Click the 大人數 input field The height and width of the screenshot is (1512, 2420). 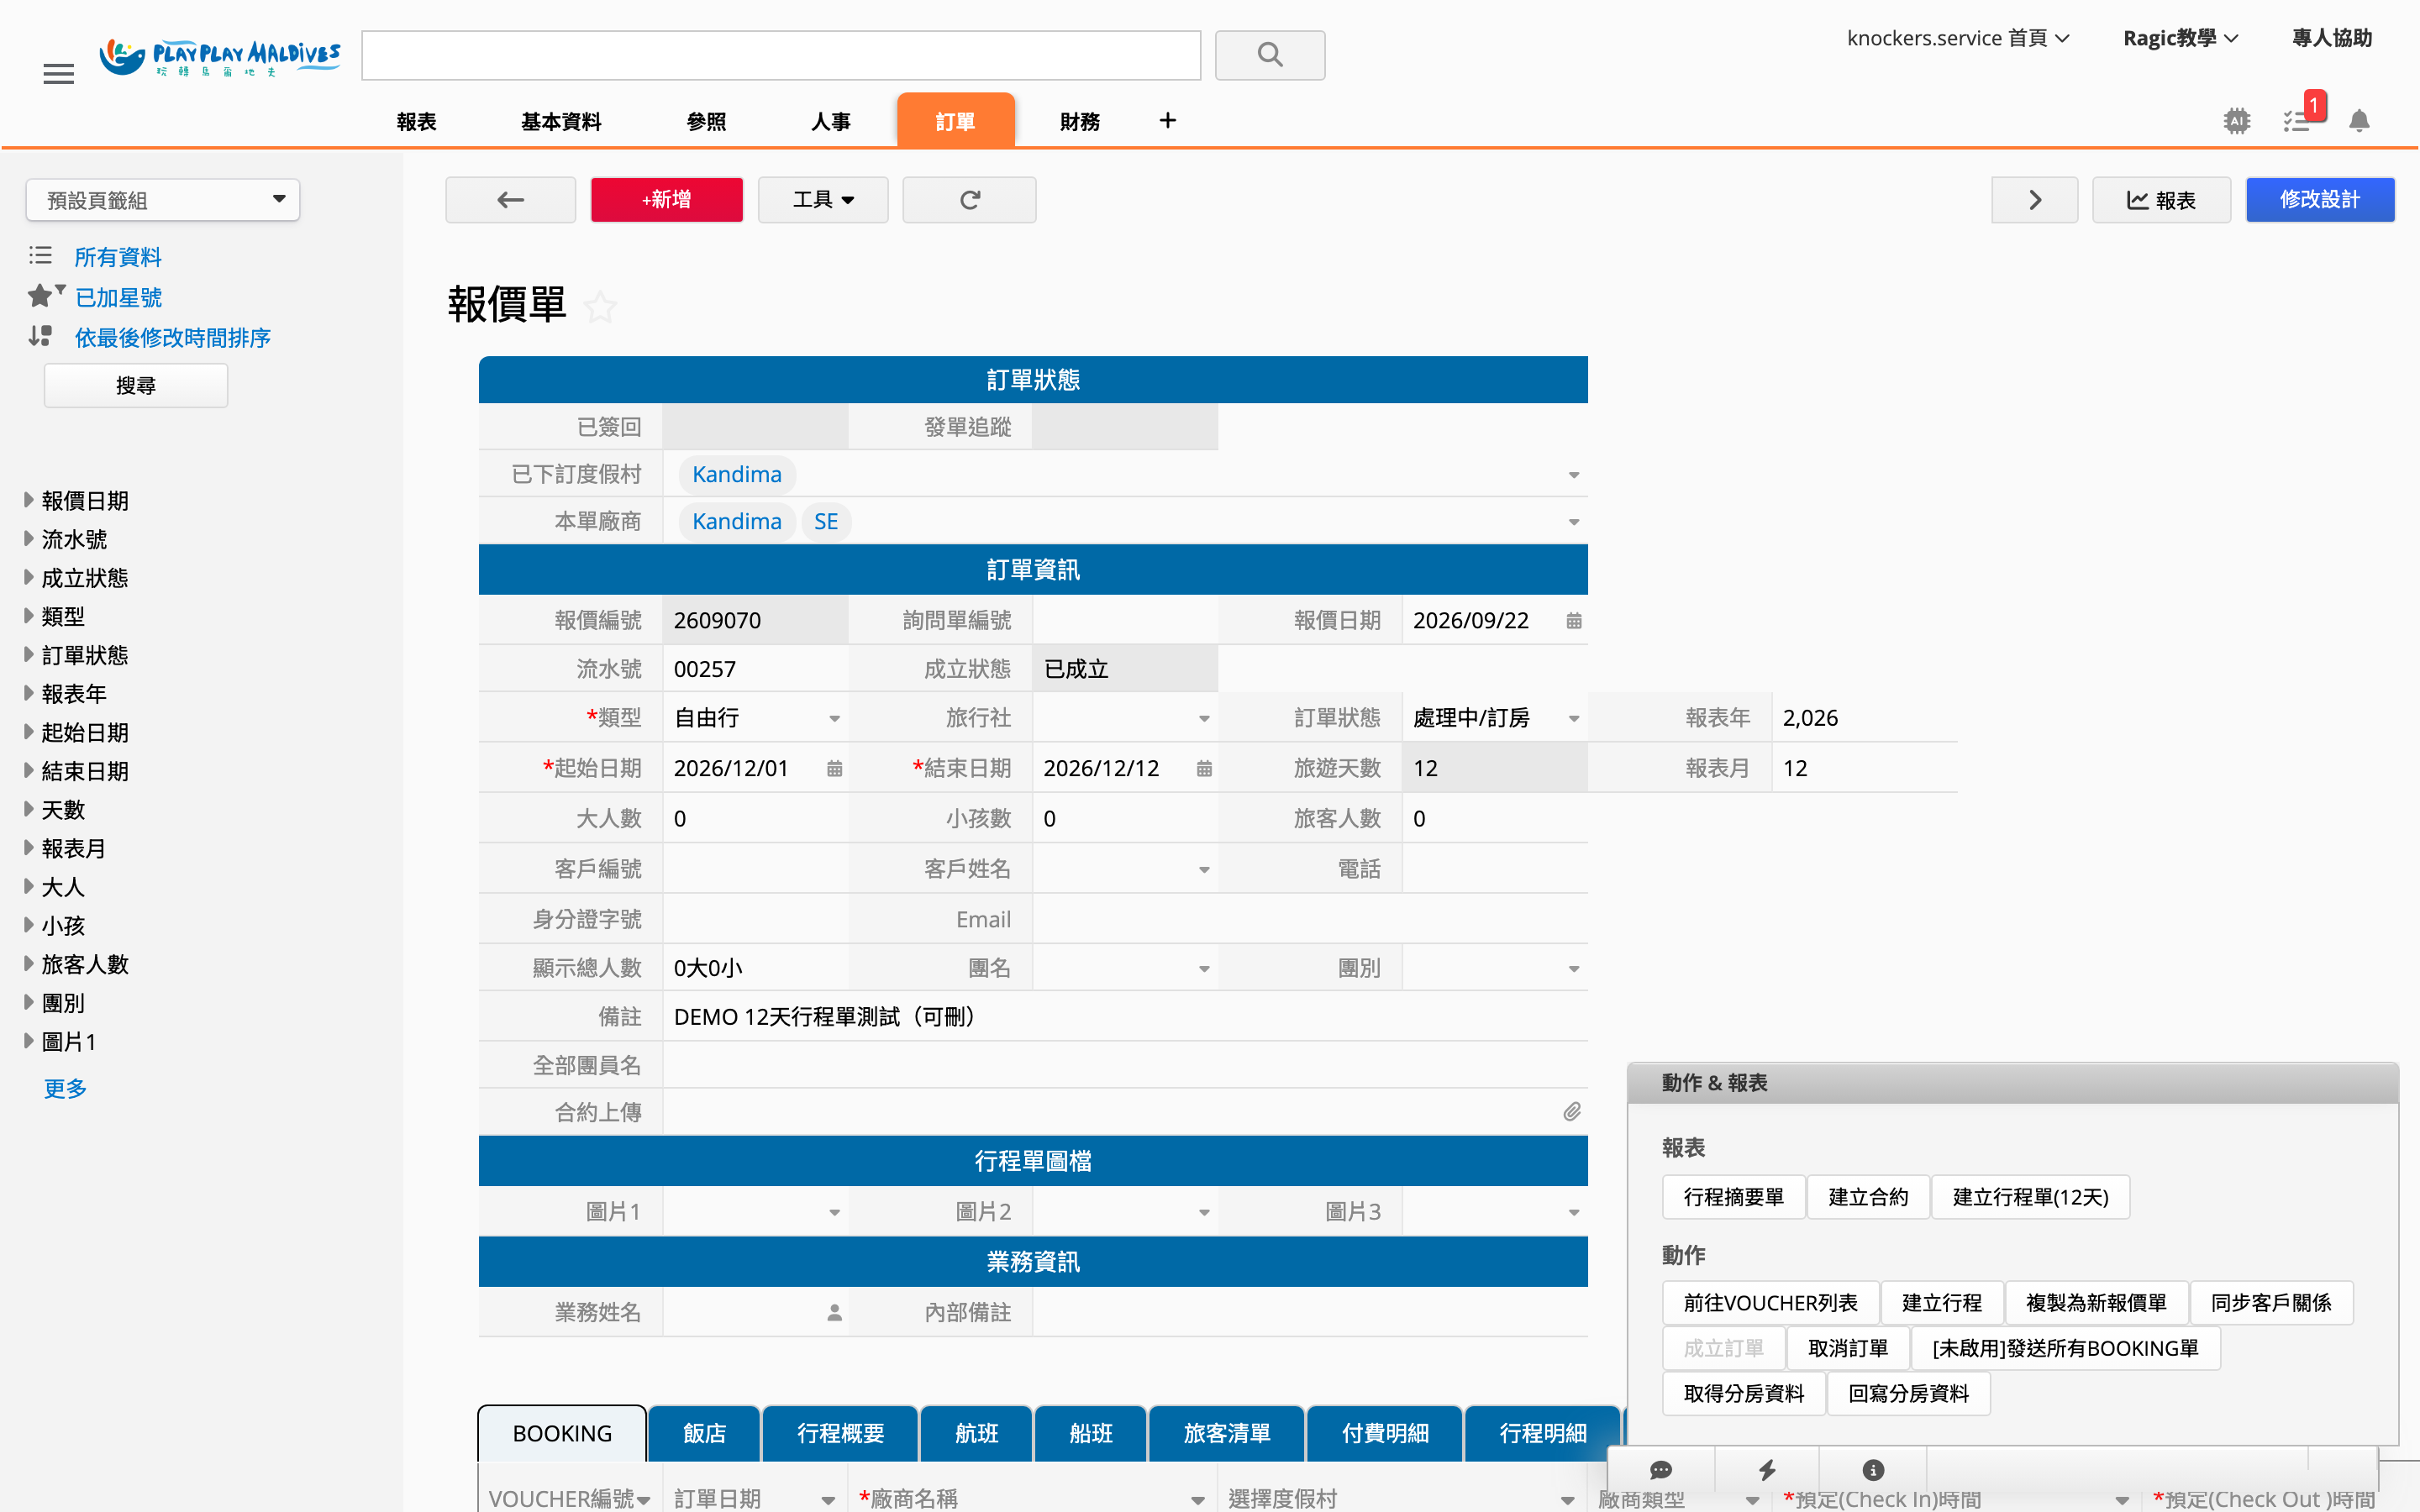[756, 818]
